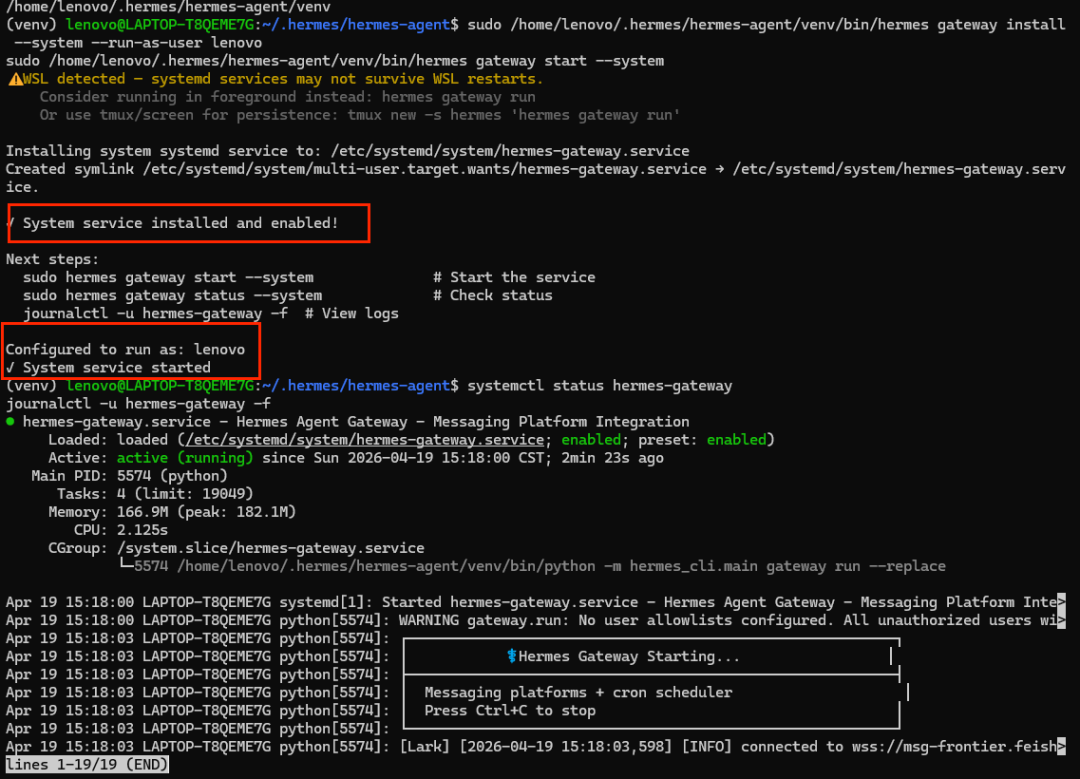Click the preset: enabled value
The width and height of the screenshot is (1080, 779).
click(737, 439)
